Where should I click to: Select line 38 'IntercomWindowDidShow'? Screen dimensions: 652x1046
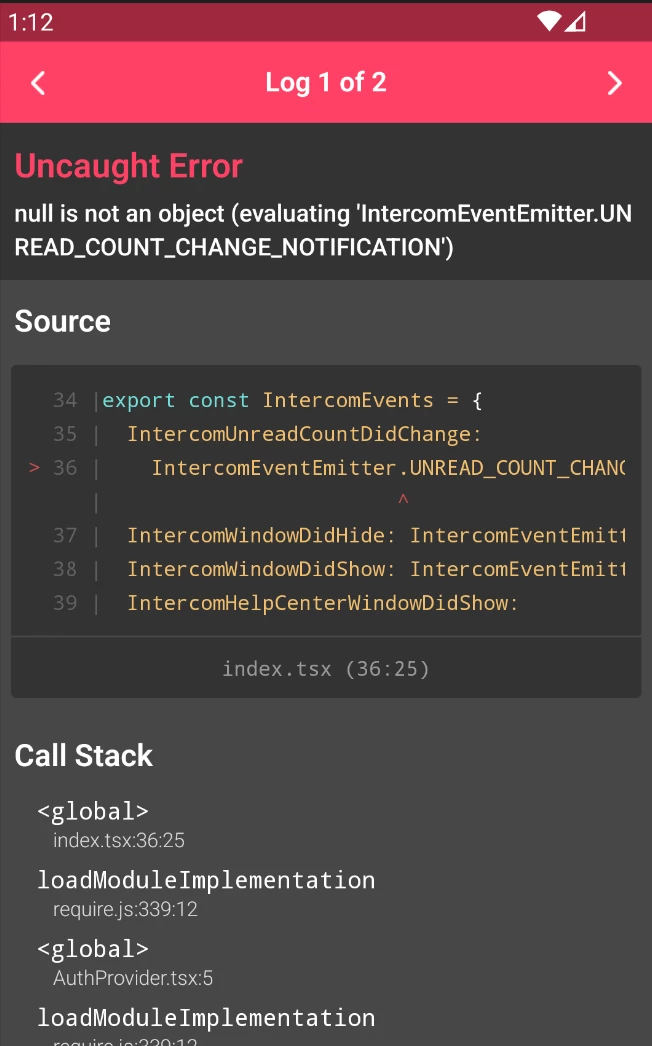pos(375,569)
